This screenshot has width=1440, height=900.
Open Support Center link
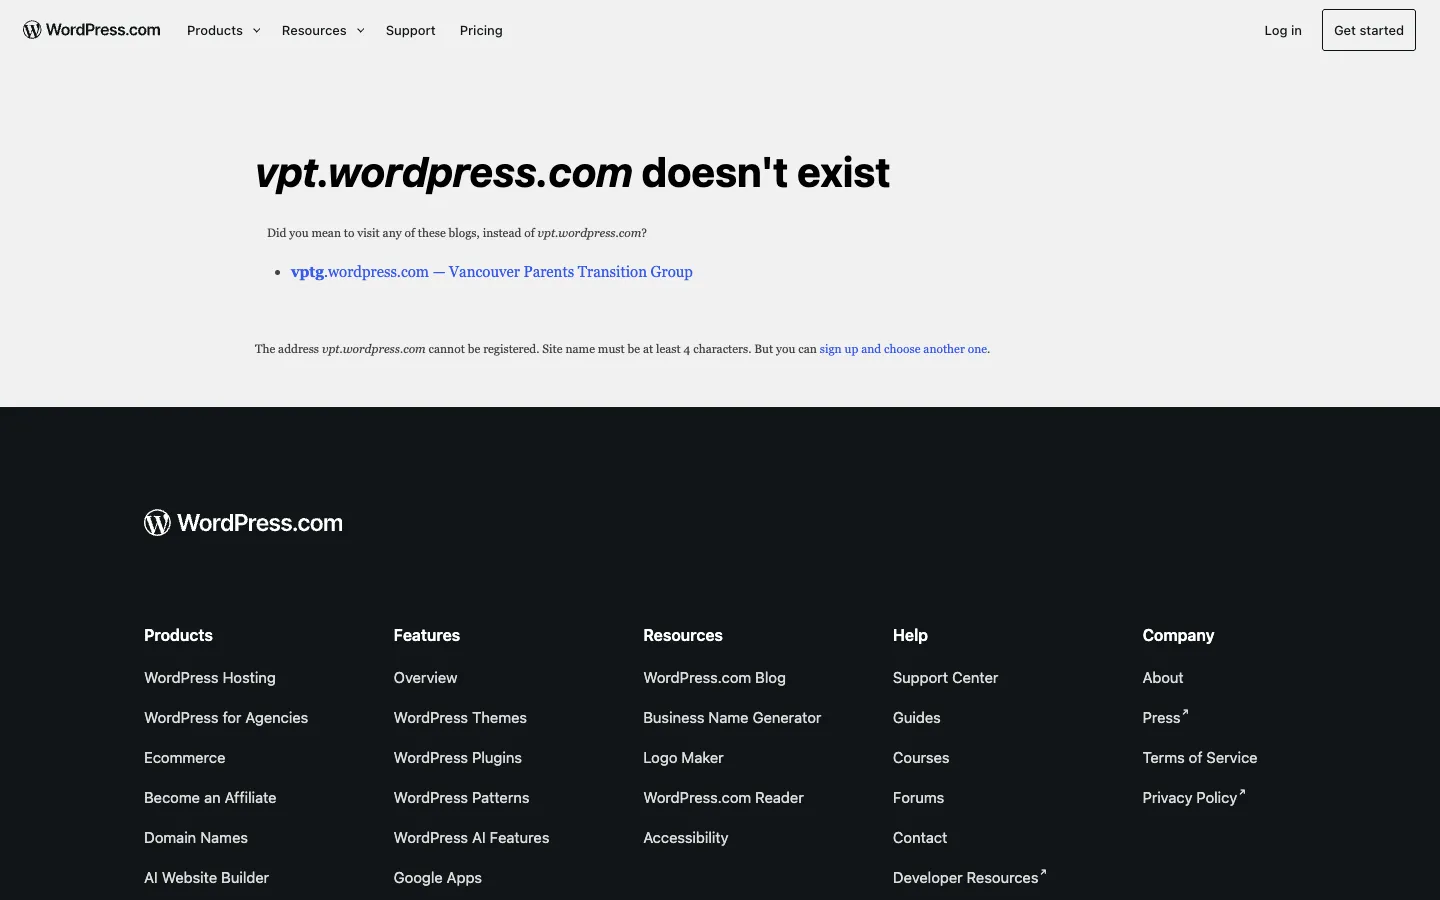[946, 678]
